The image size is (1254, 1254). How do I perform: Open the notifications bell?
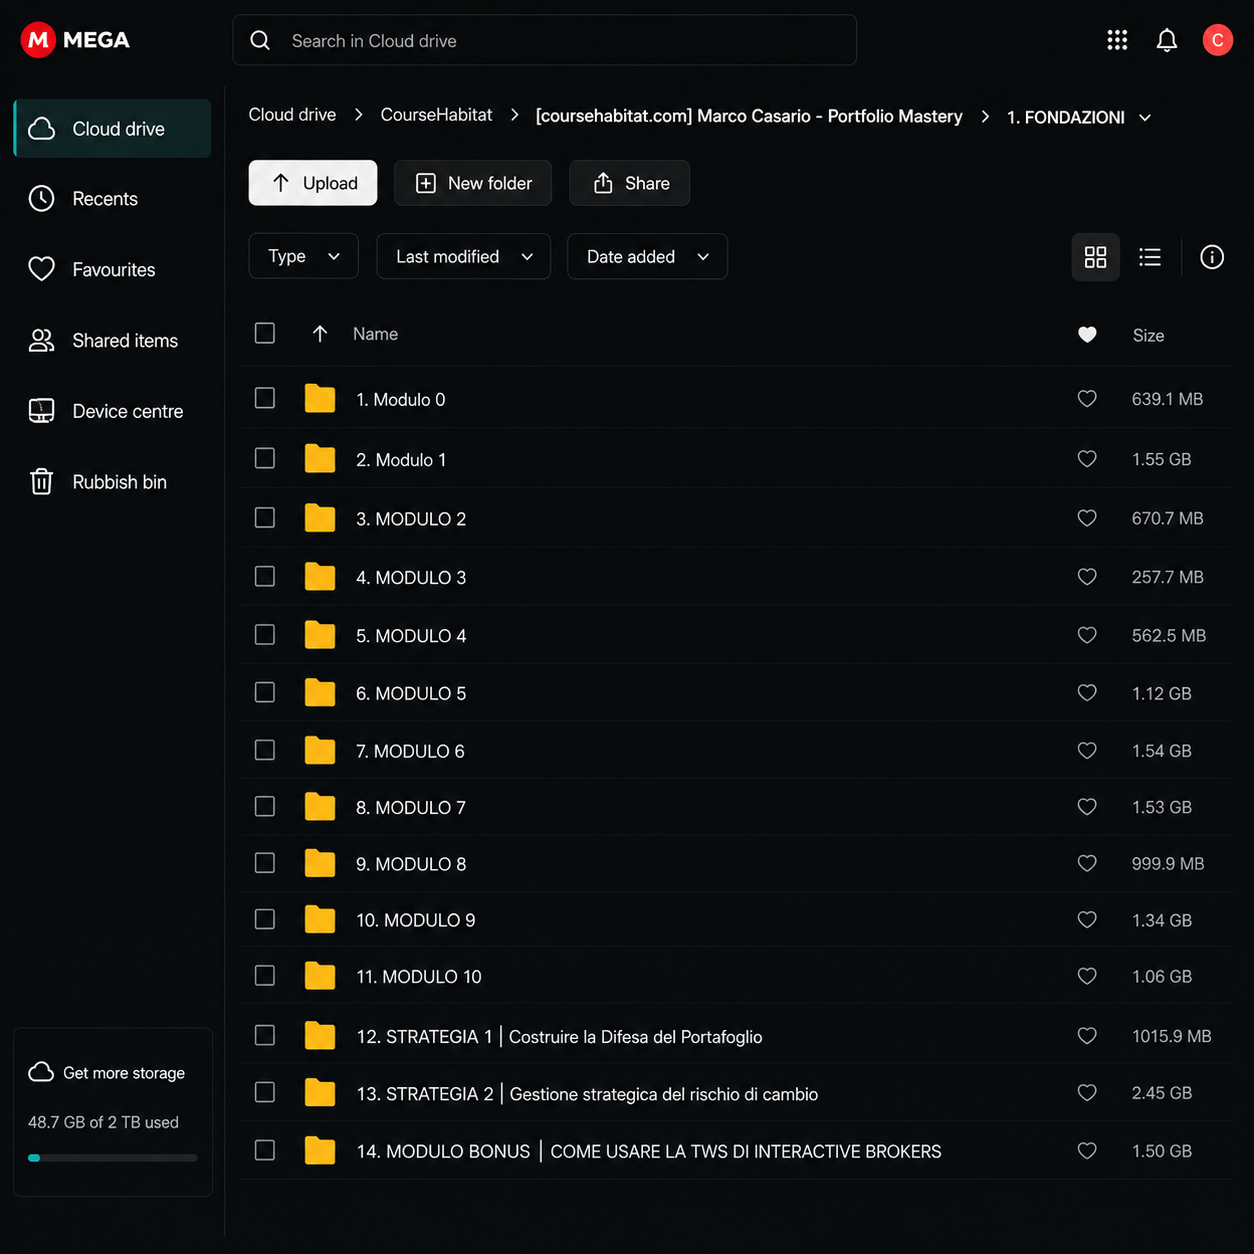[1166, 40]
